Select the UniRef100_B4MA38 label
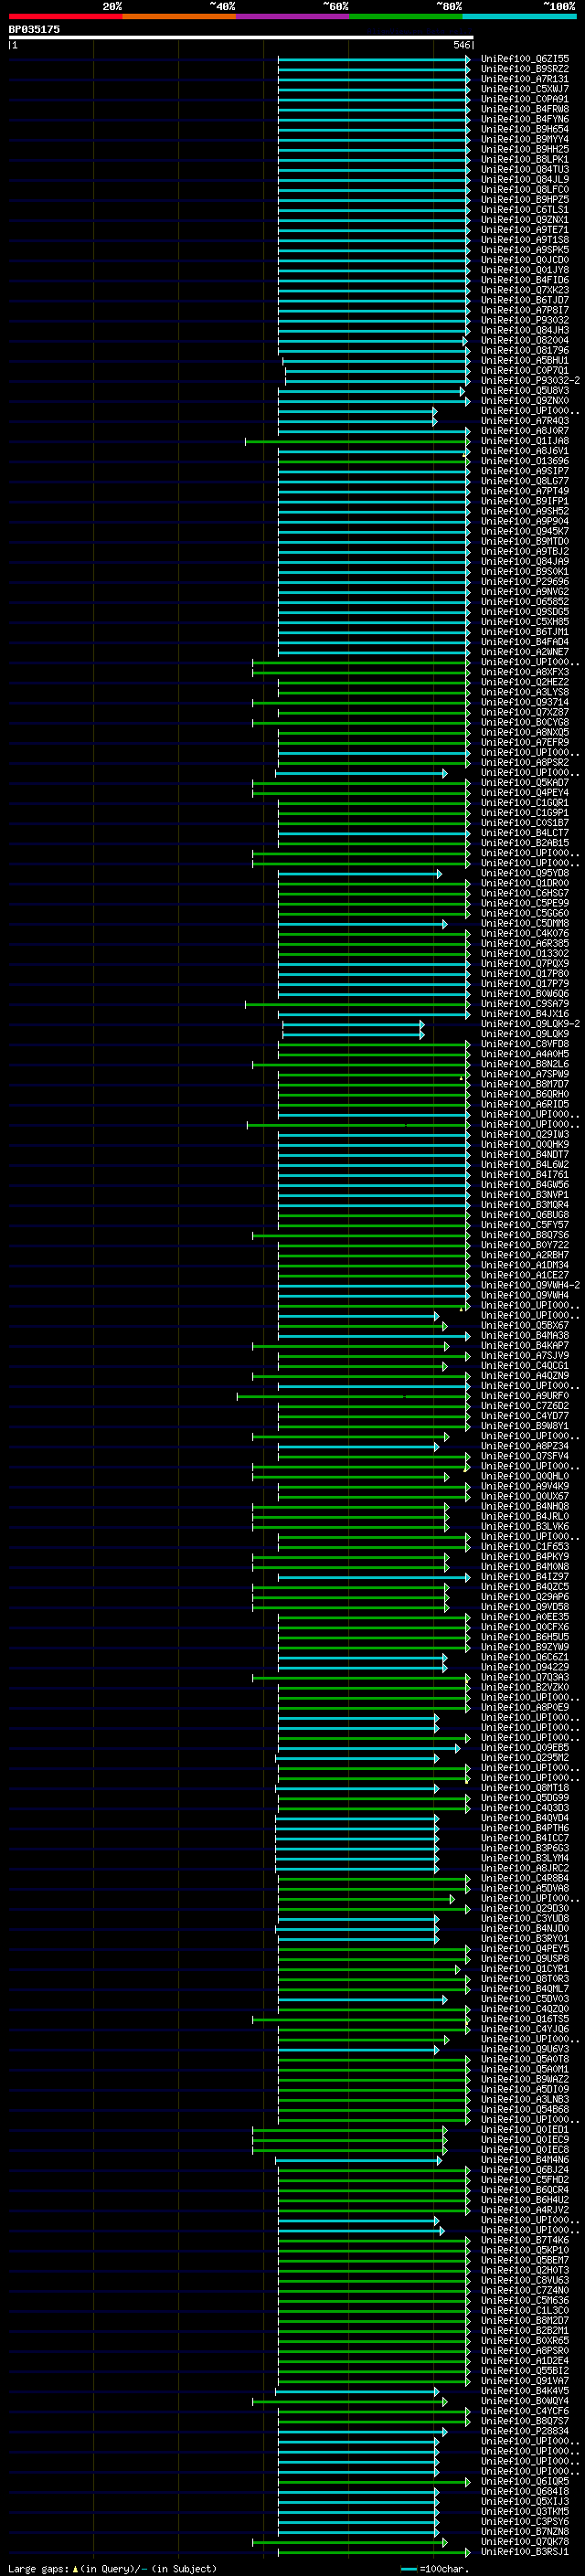 tap(525, 1335)
